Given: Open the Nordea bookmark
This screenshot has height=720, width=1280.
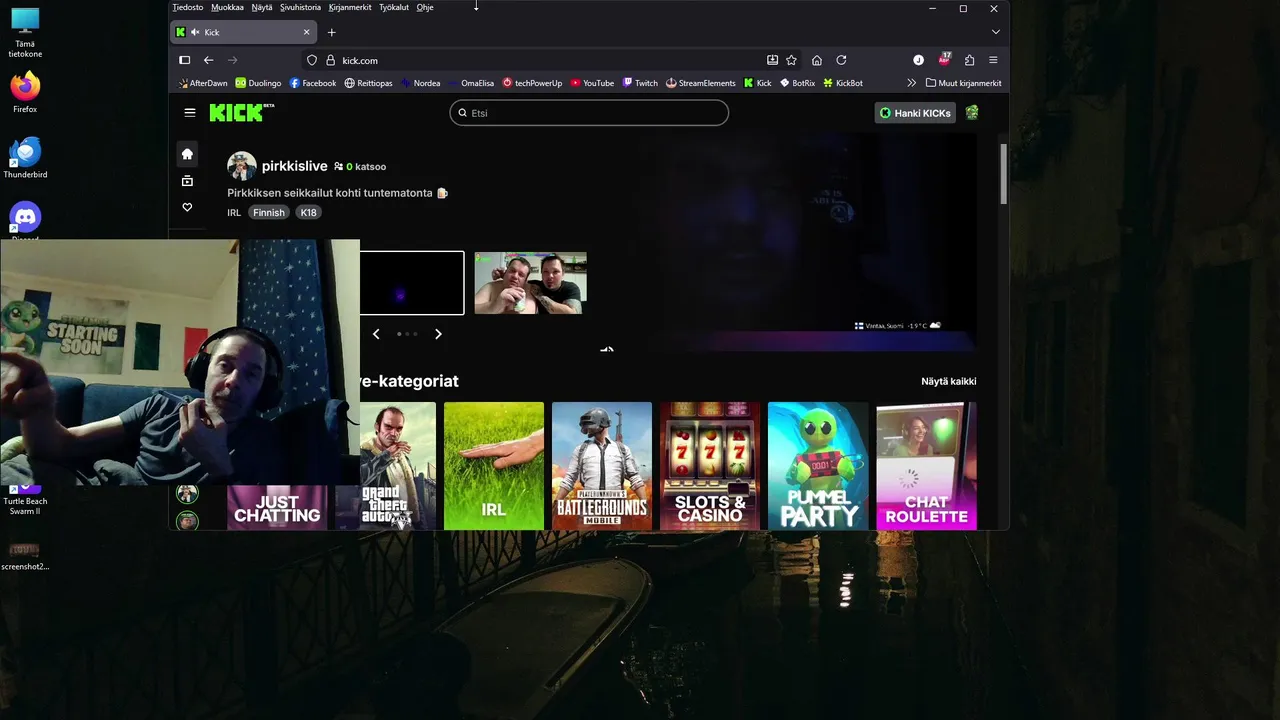Looking at the screenshot, I should 420,83.
